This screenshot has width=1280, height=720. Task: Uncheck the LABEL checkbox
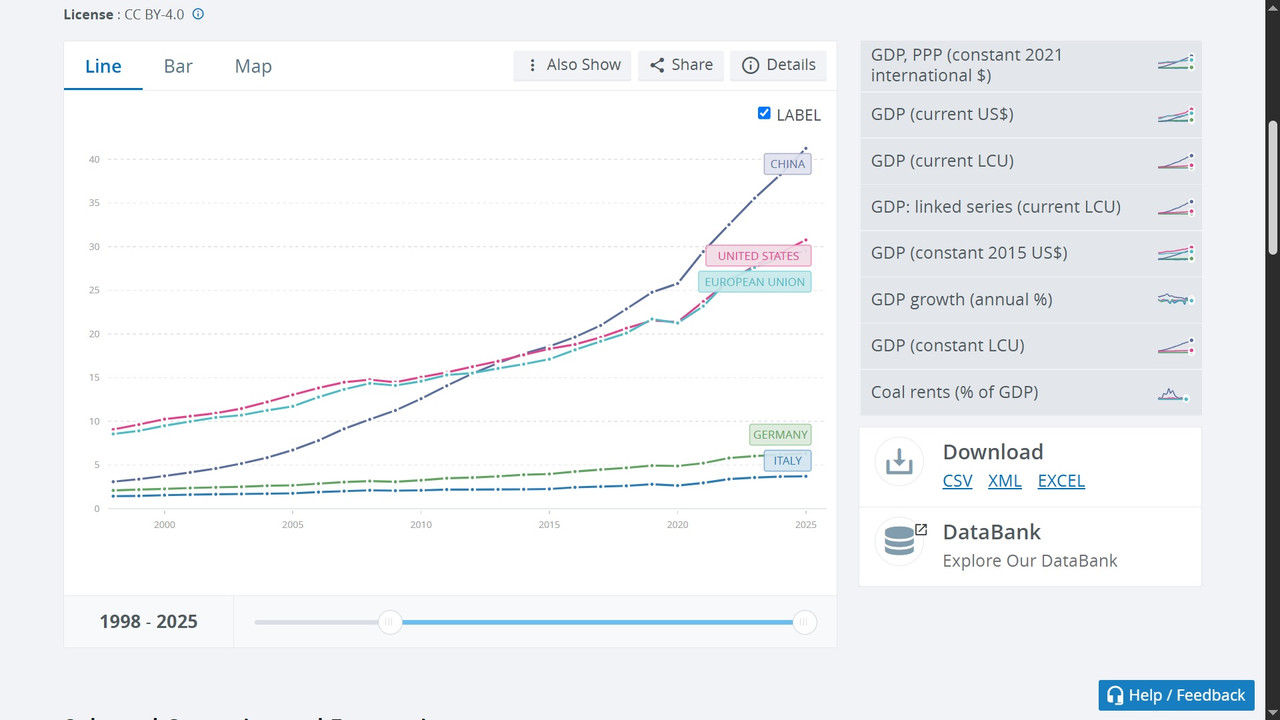765,114
